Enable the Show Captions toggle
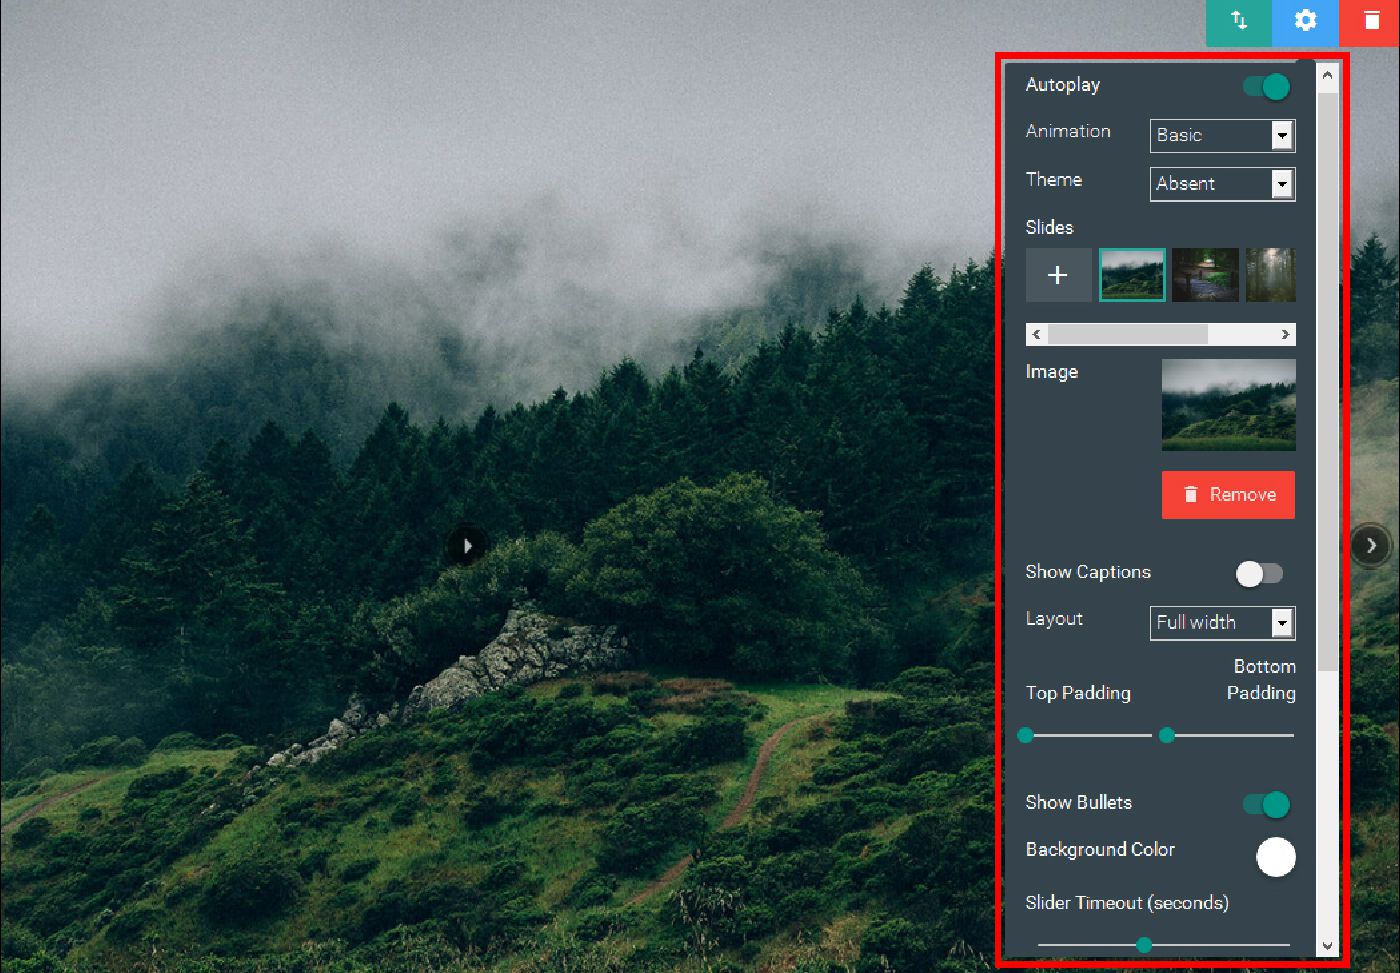The image size is (1400, 973). pyautogui.click(x=1259, y=573)
